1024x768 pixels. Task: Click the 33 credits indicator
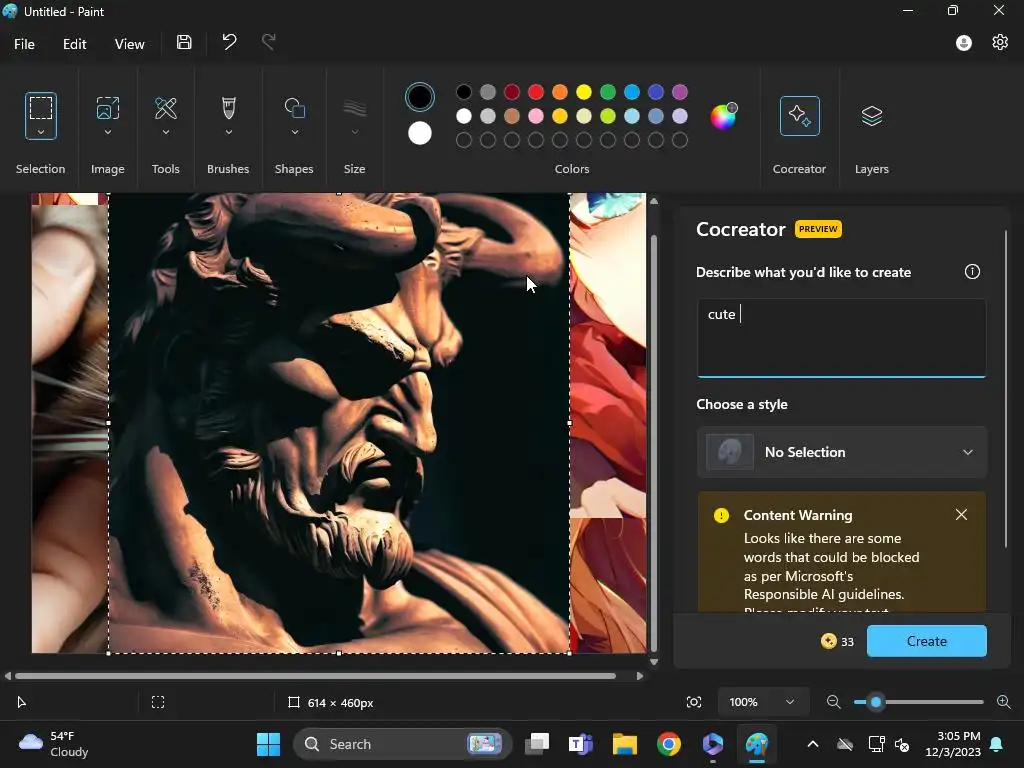[837, 641]
